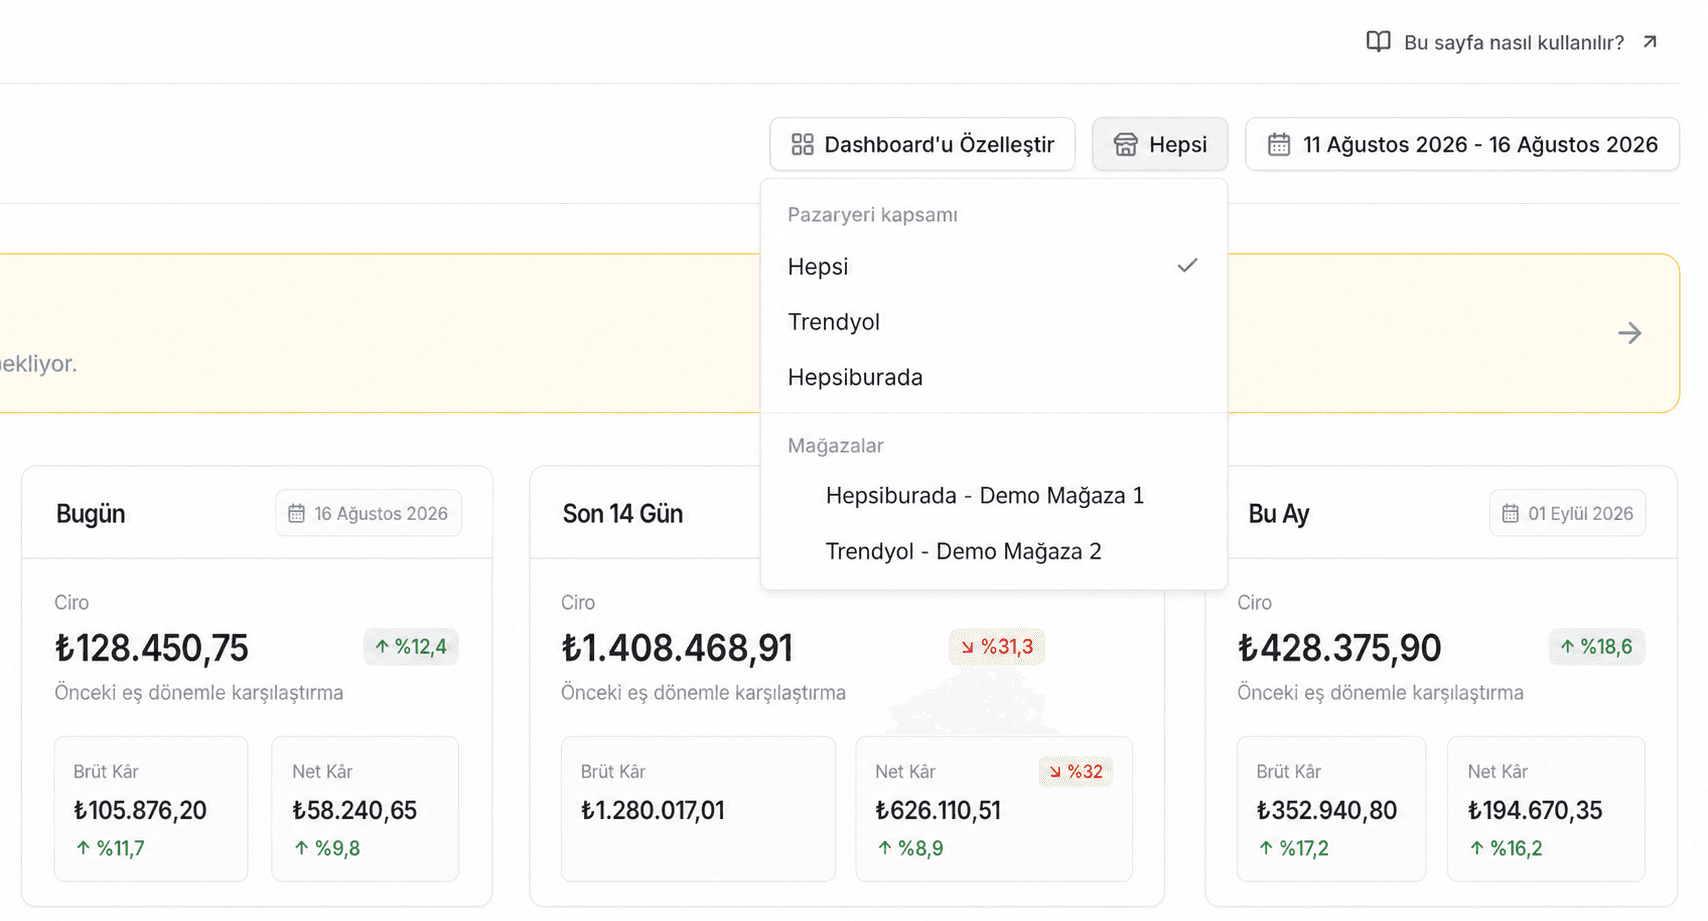
Task: Click Bugün Ciro value ₺128.450,75
Action: coord(152,648)
